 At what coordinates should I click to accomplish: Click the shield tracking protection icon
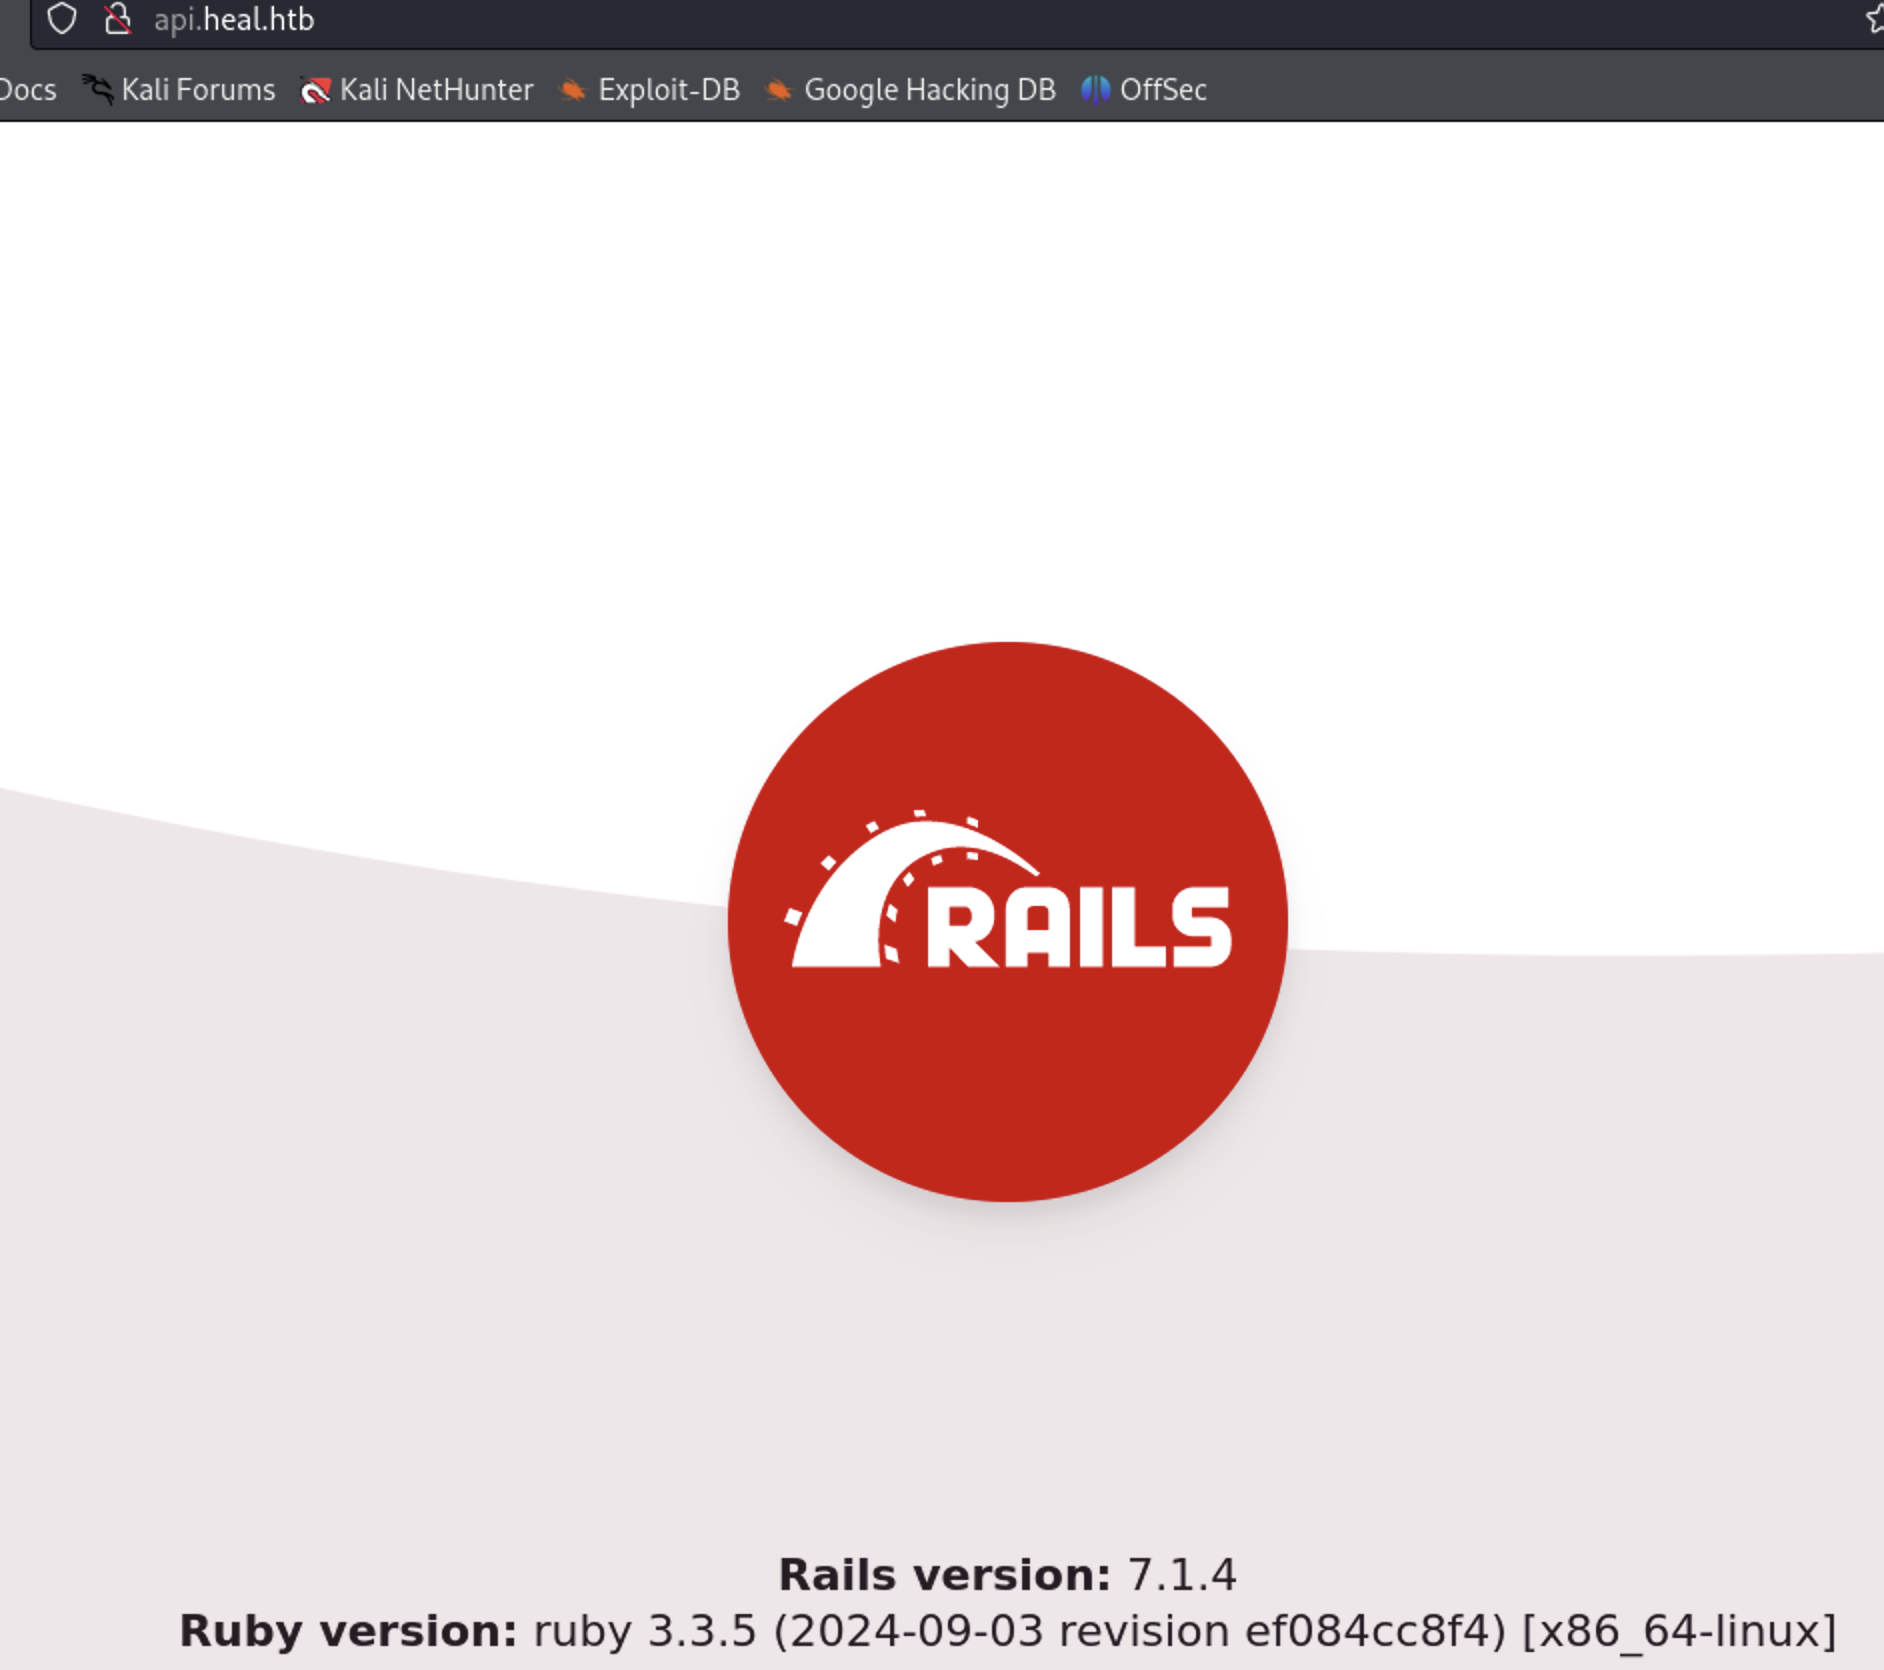pyautogui.click(x=62, y=18)
